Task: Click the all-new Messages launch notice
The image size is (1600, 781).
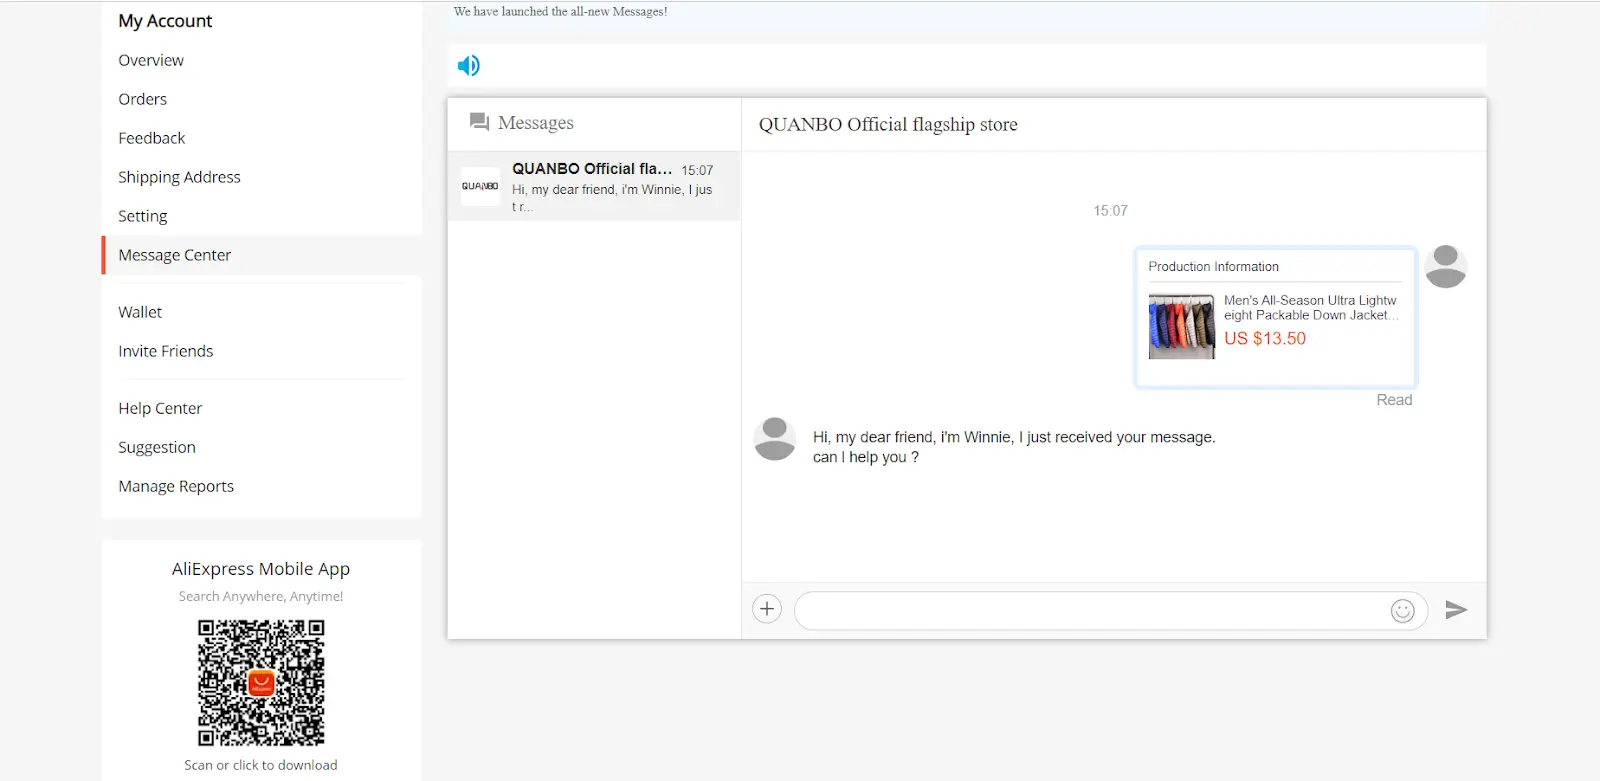Action: 560,12
